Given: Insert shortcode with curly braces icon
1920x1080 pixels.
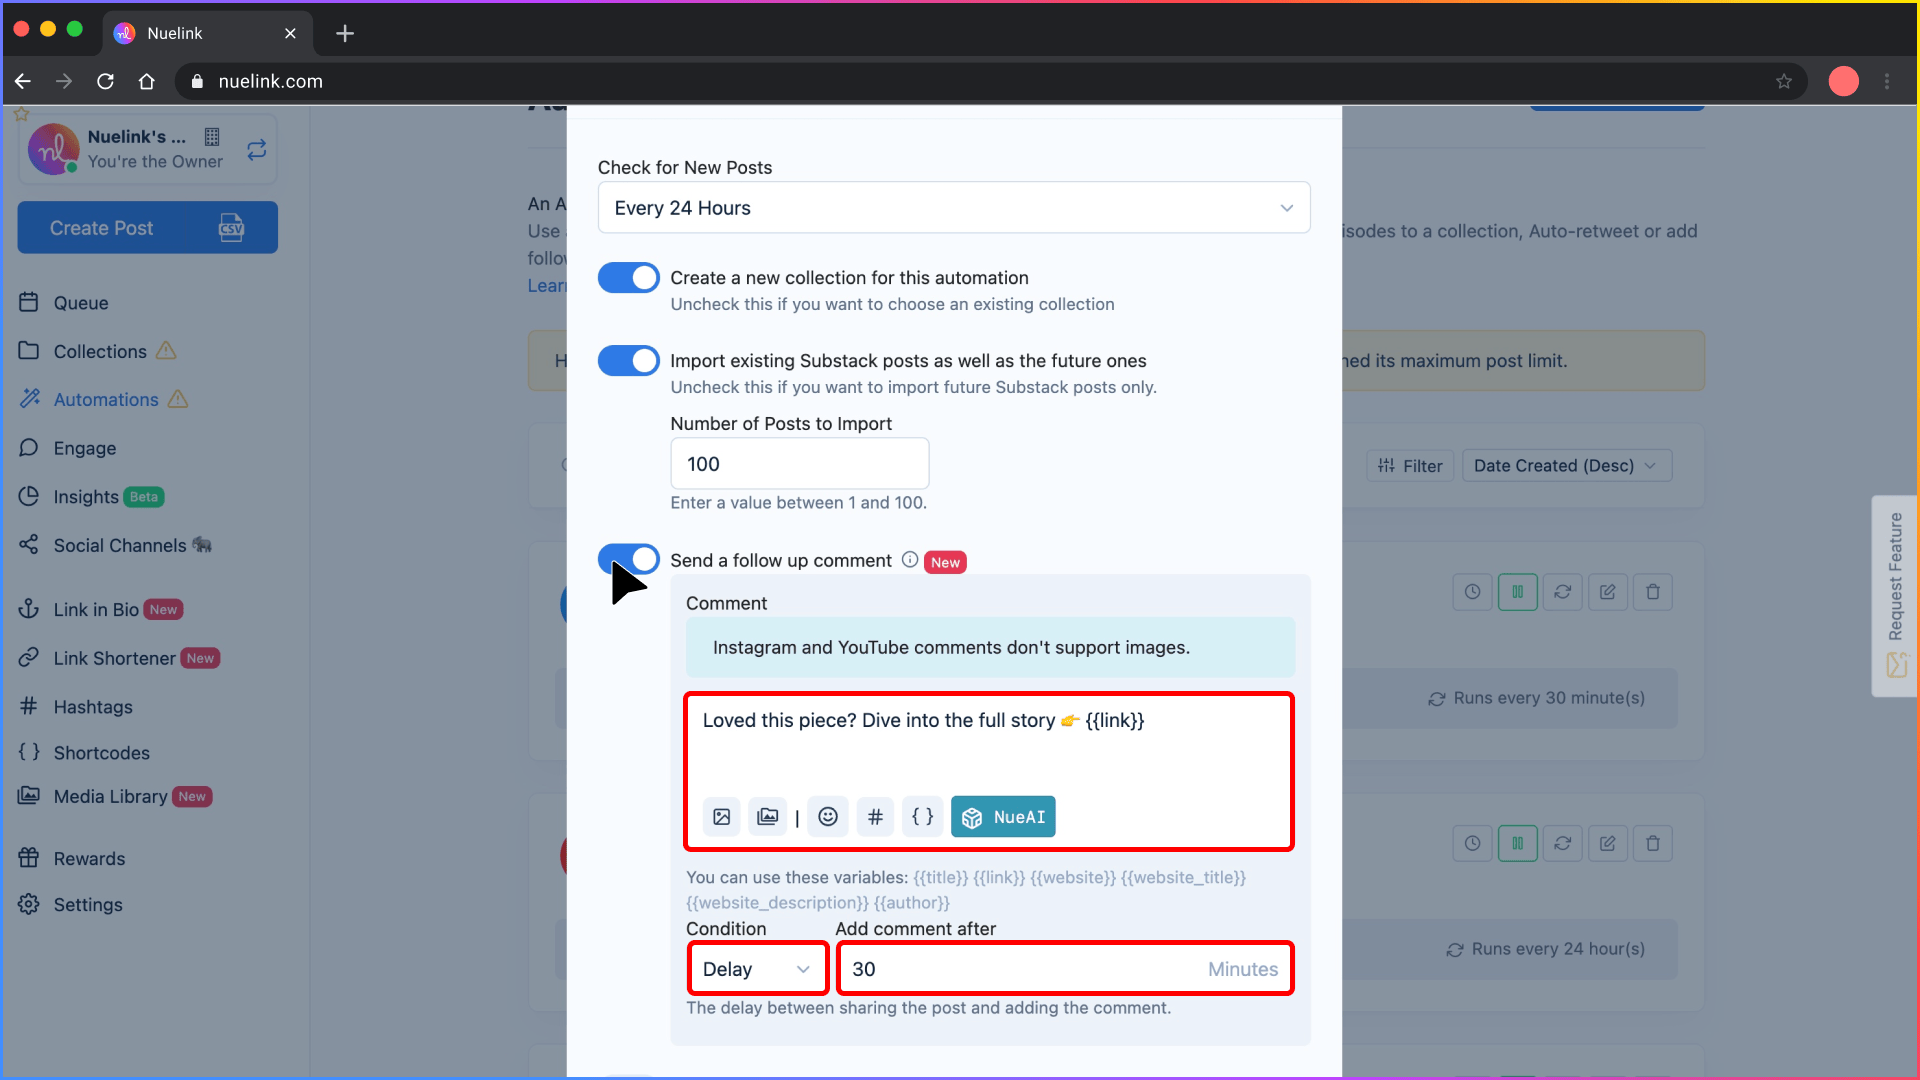Looking at the screenshot, I should point(922,817).
